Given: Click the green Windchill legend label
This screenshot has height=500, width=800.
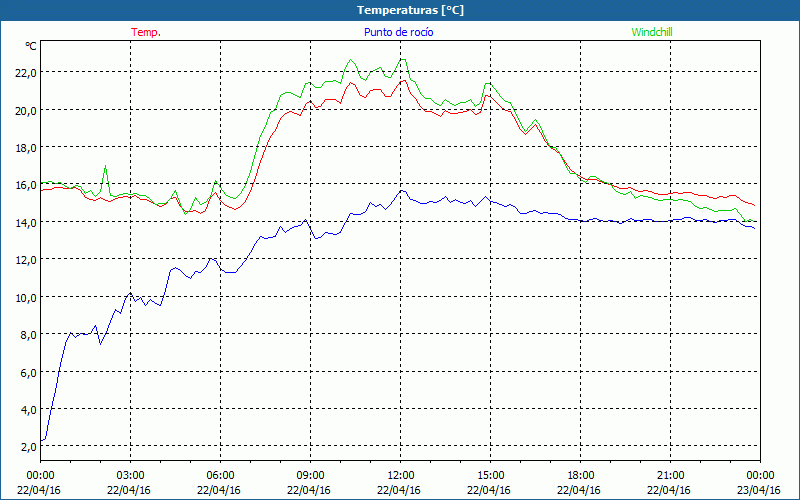Looking at the screenshot, I should [652, 32].
